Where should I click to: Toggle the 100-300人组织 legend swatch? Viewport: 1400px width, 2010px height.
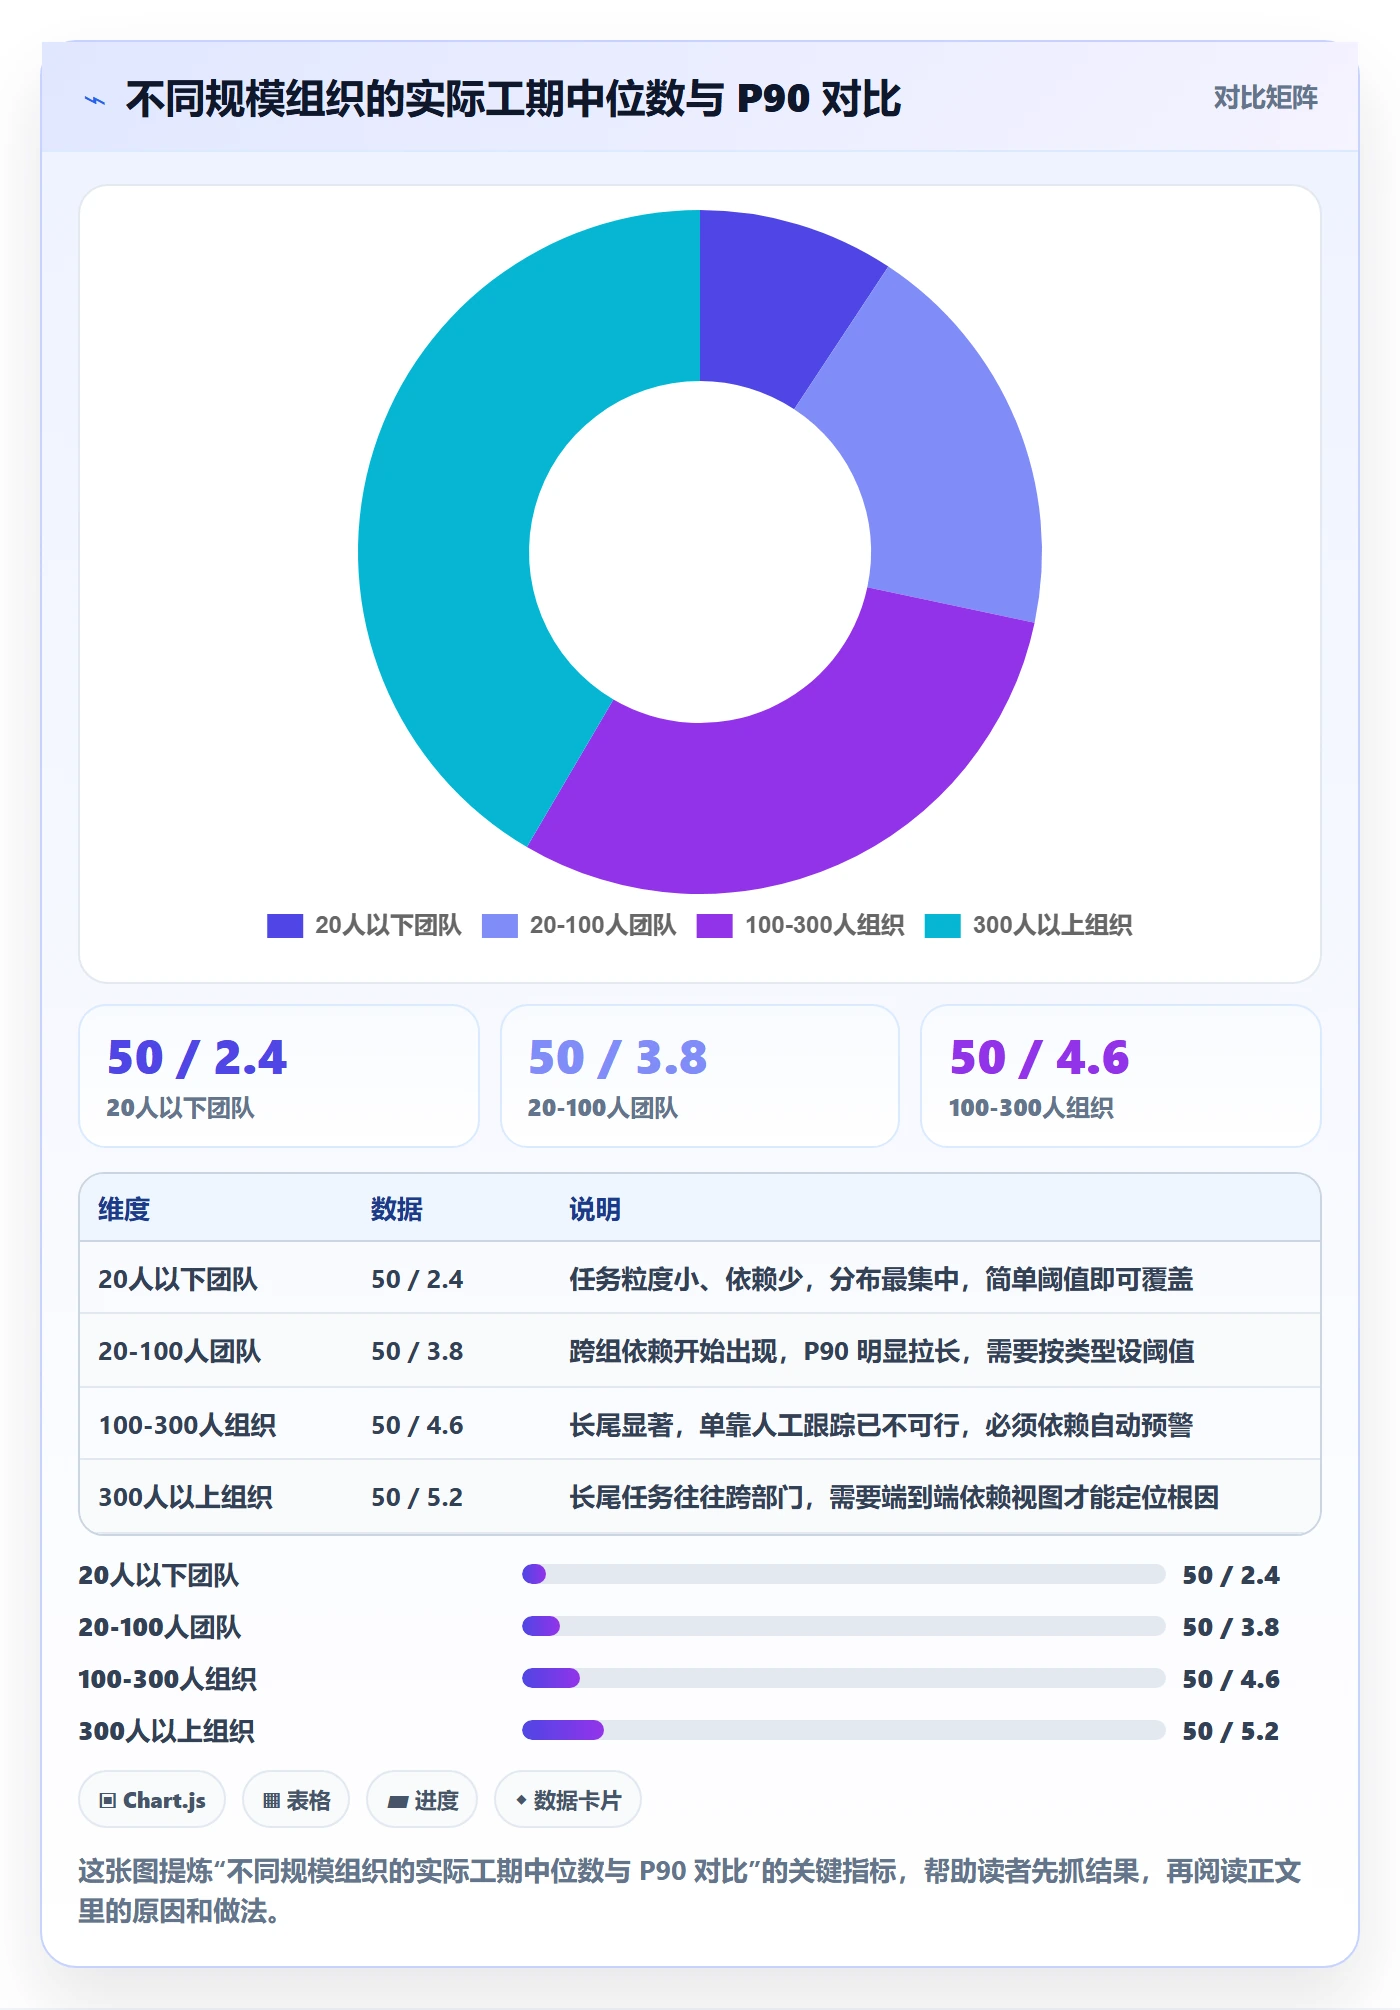click(714, 926)
